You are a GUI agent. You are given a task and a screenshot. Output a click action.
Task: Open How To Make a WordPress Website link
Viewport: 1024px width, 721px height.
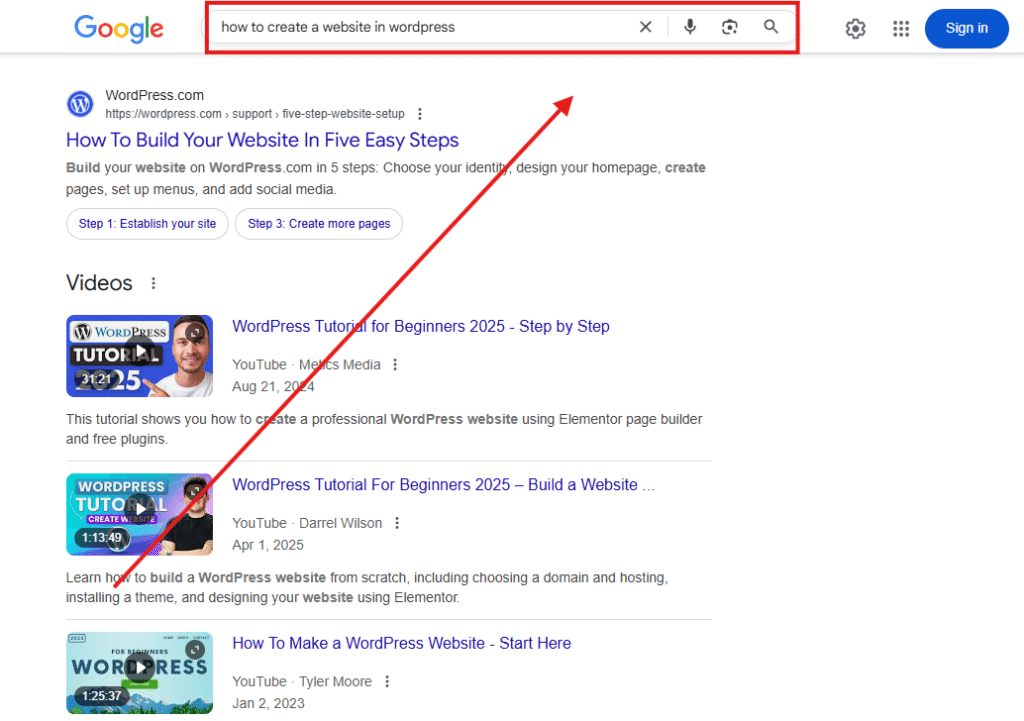click(x=402, y=643)
